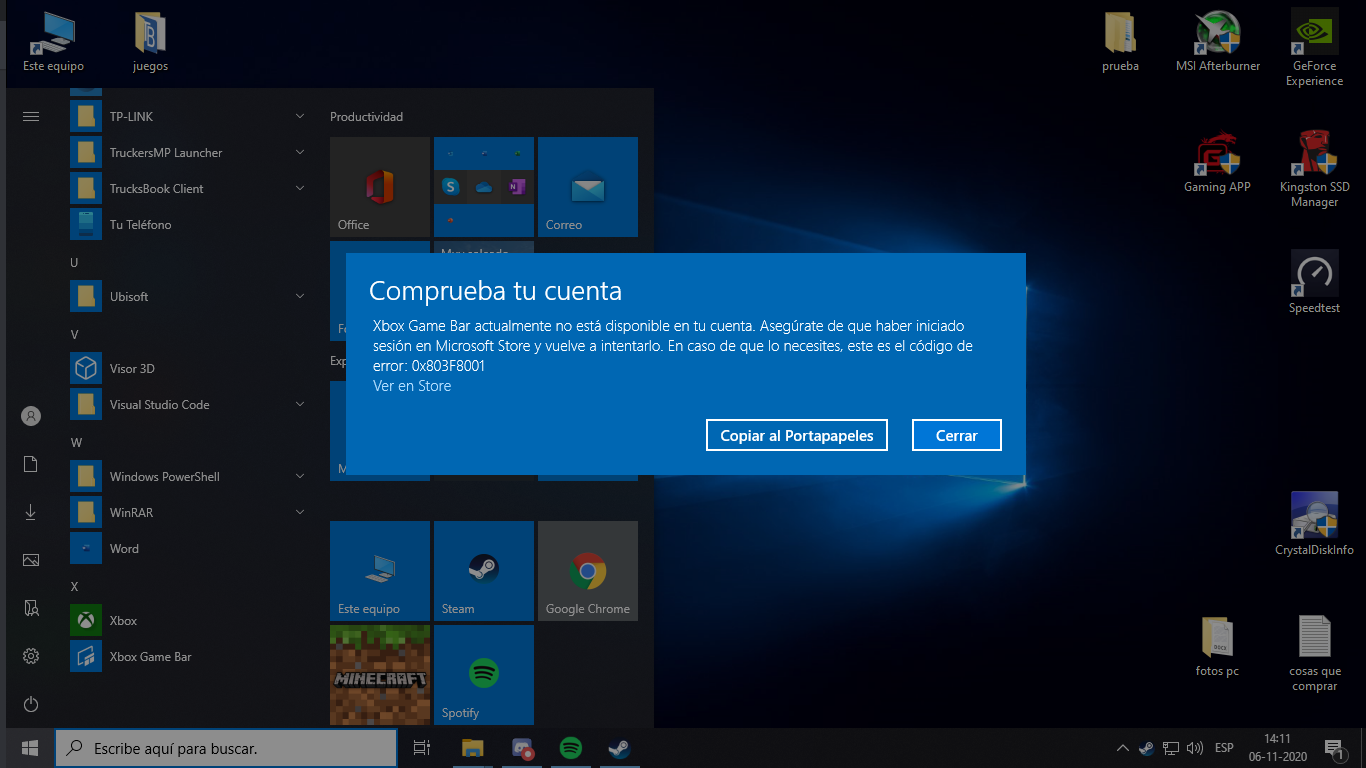This screenshot has width=1366, height=768.
Task: Click Windows Start button
Action: (x=29, y=748)
